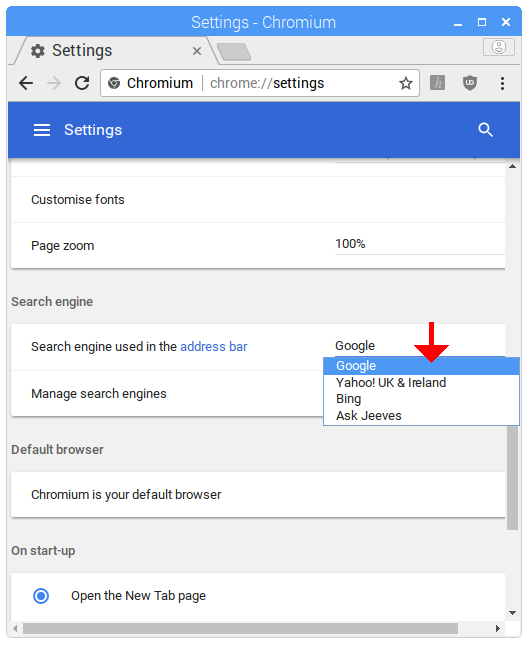Click the 'Default browser' section heading

click(58, 450)
